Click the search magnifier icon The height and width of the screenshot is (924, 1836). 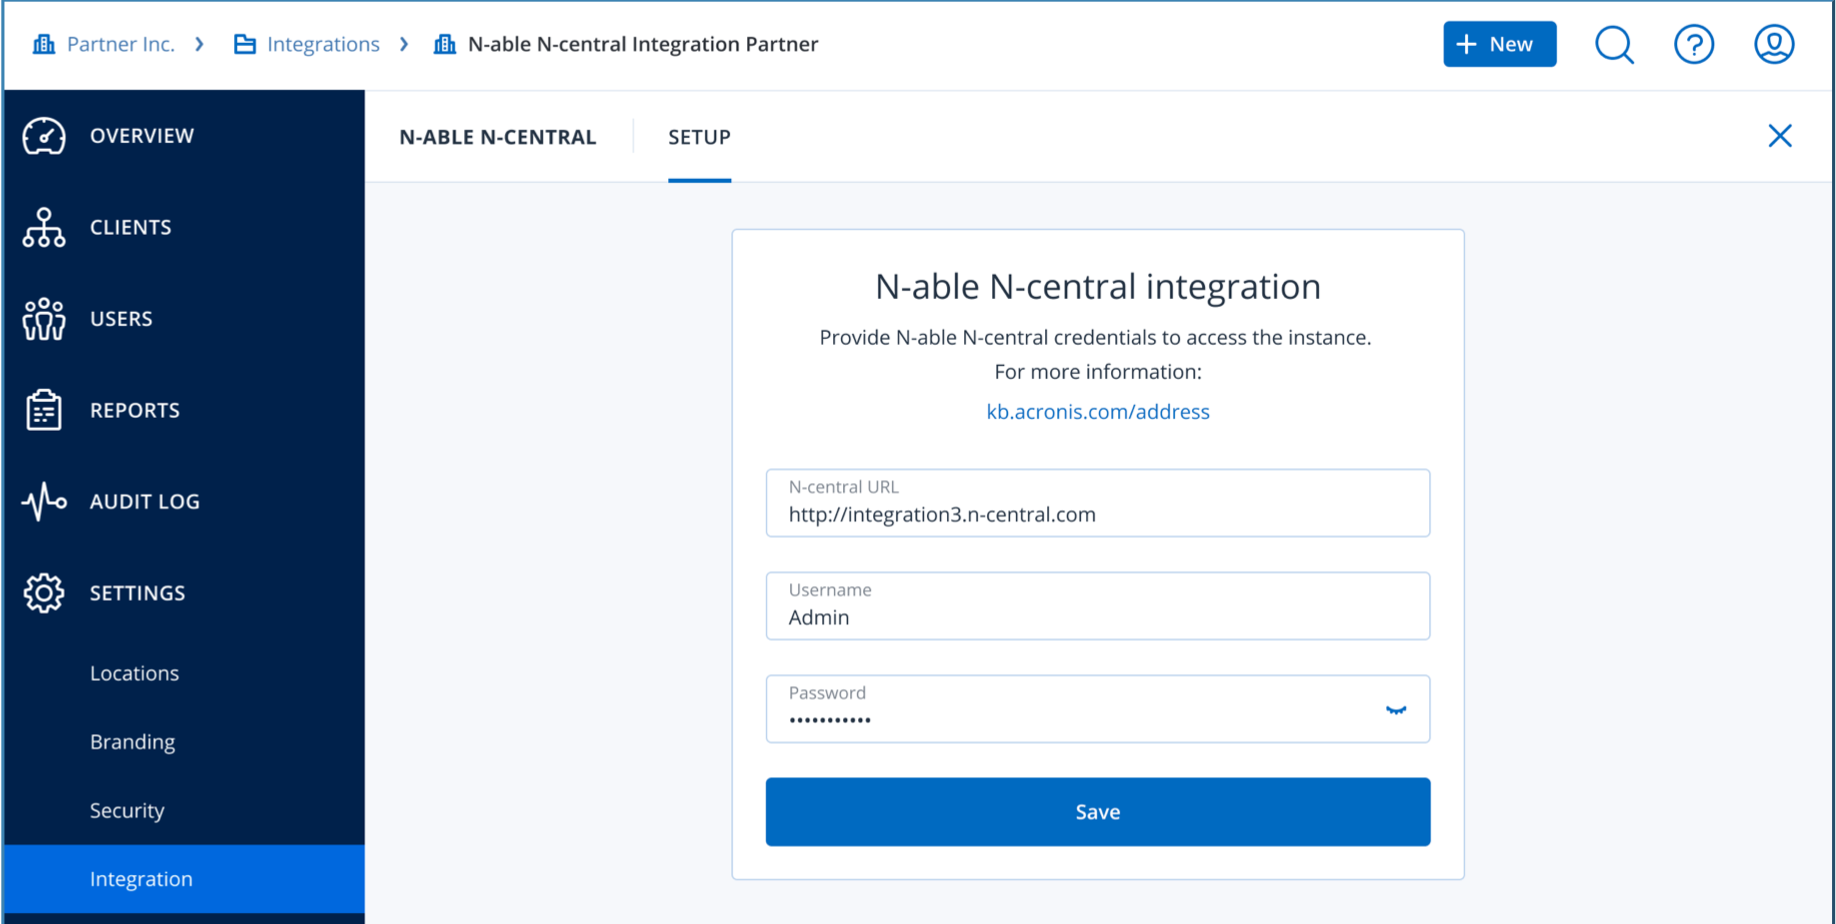tap(1614, 45)
